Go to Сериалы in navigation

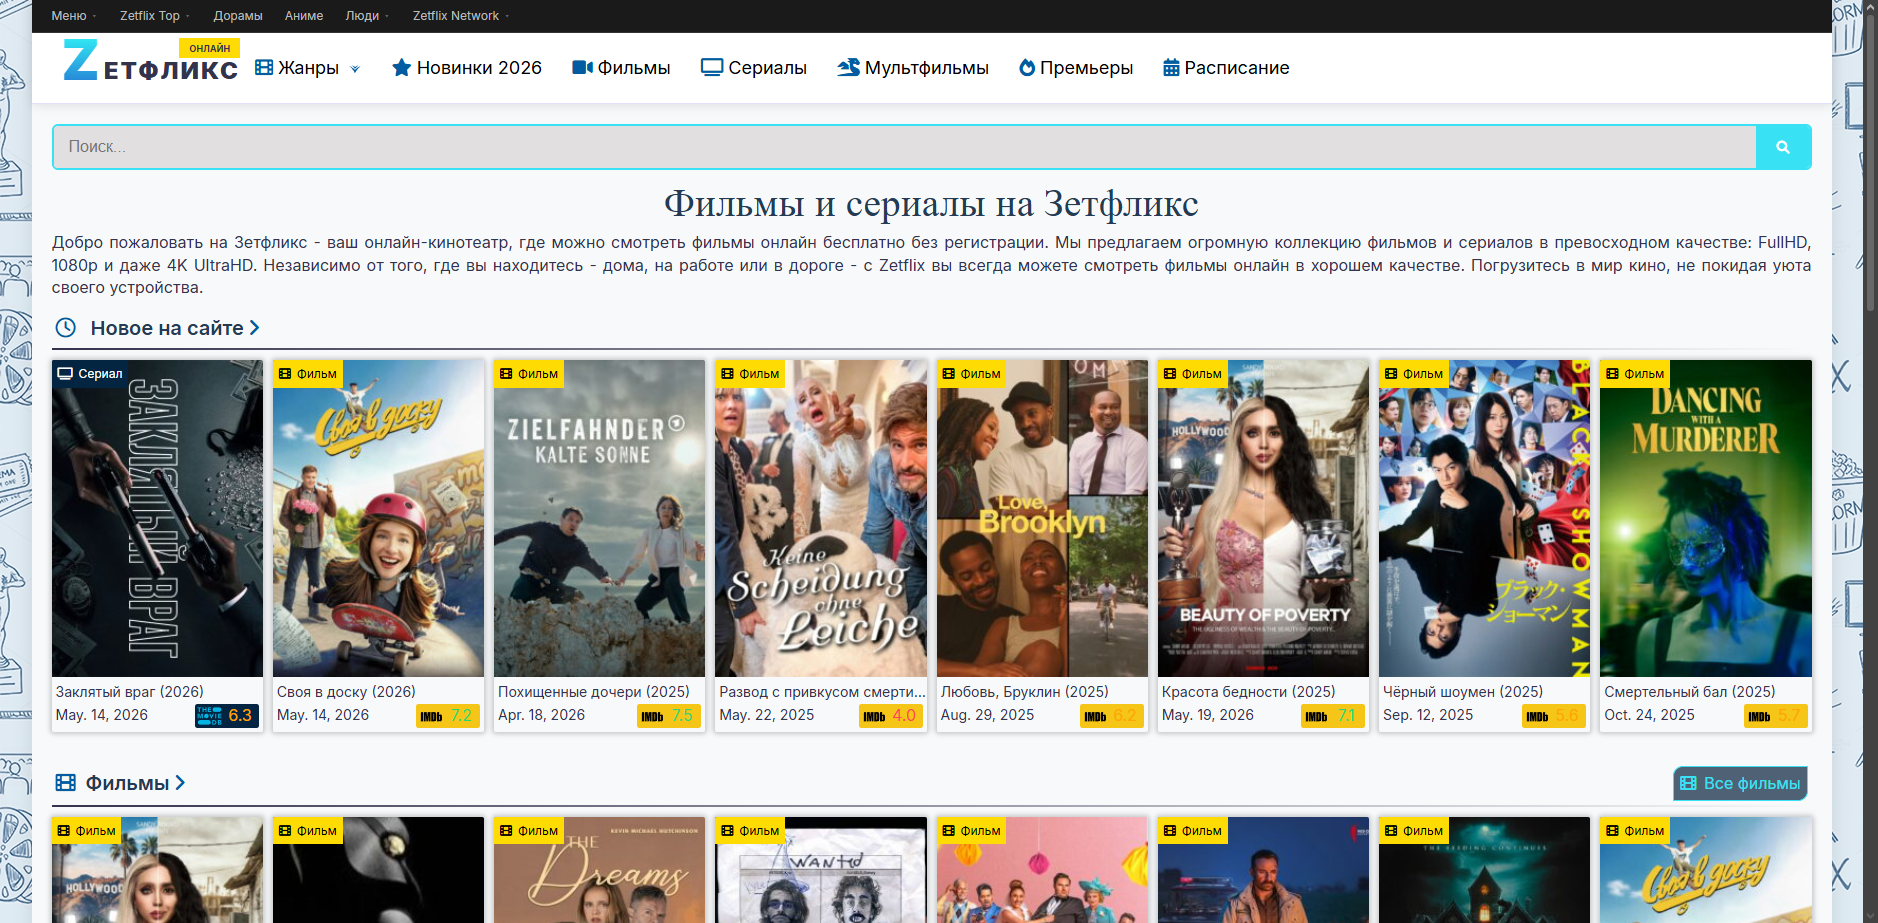point(754,68)
